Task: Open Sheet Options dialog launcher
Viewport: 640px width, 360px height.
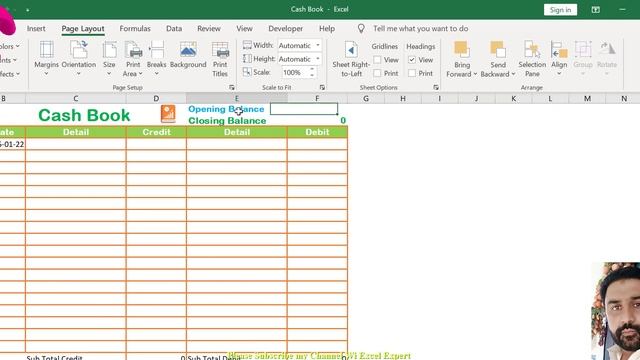Action: [436, 87]
